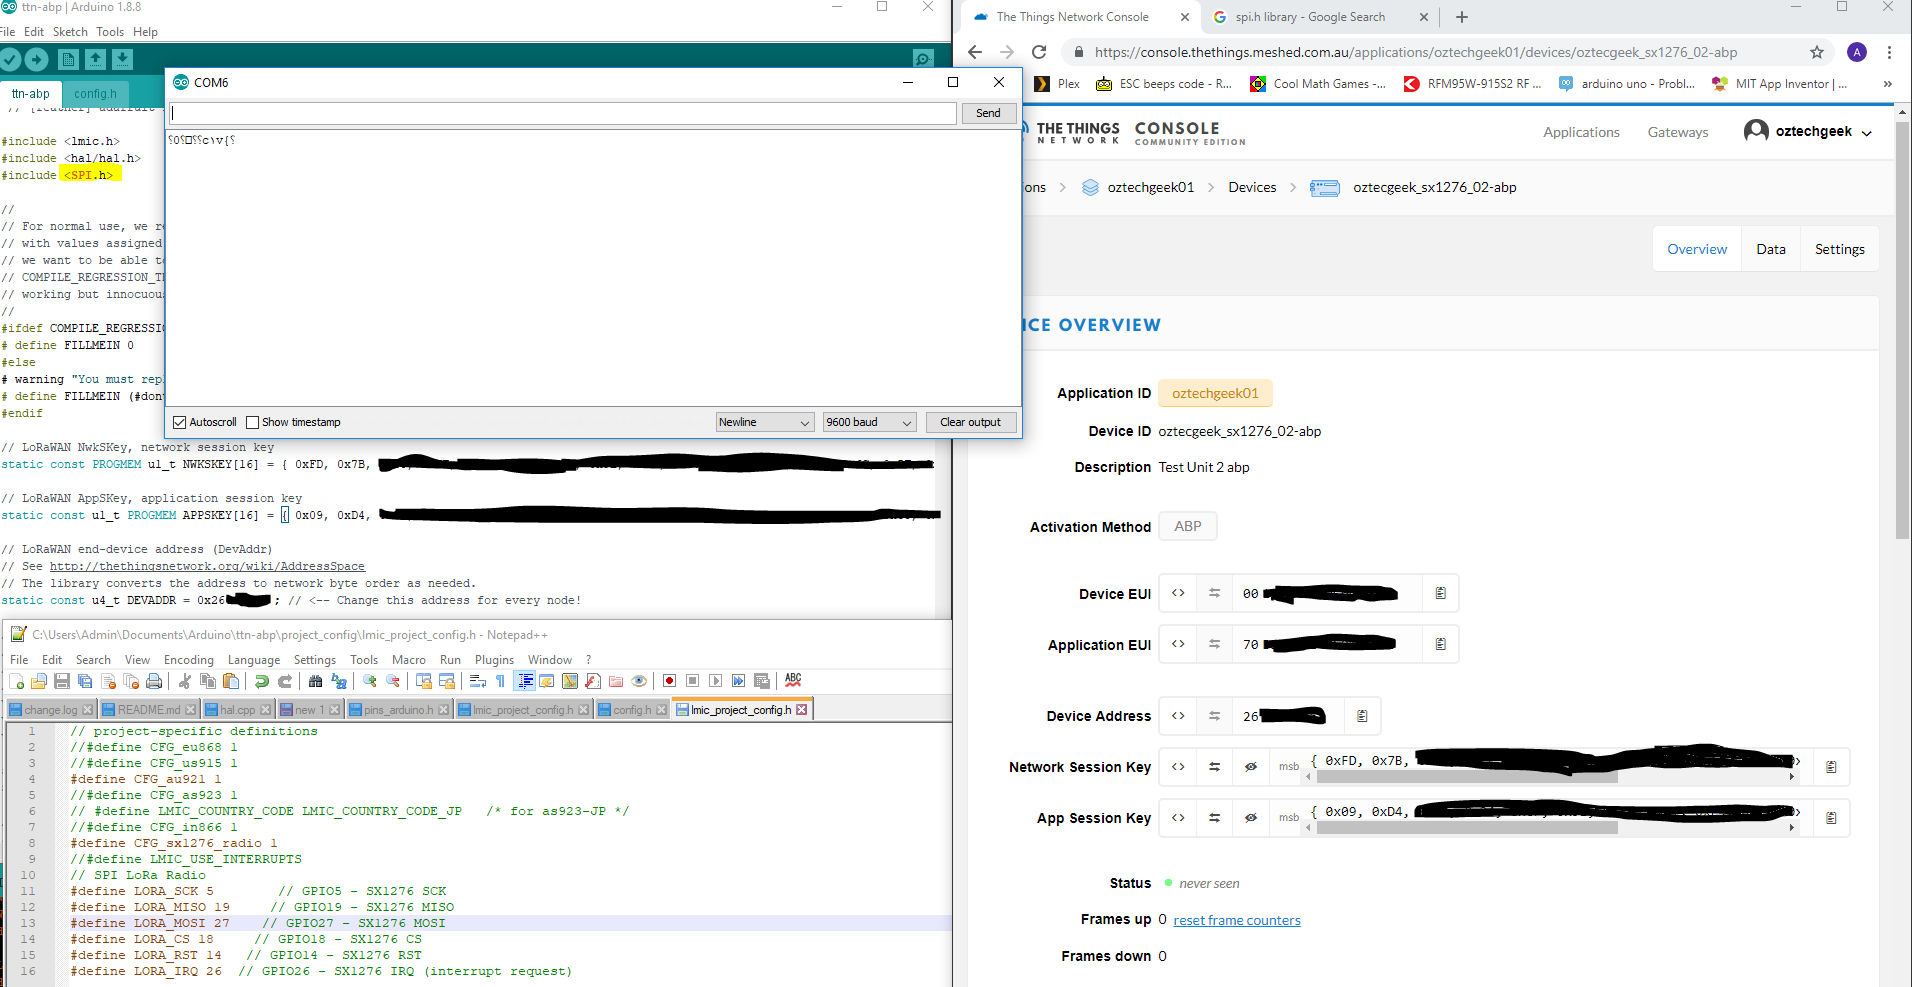This screenshot has width=1912, height=987.
Task: Open the Arduino Serial Monitor magnifier icon
Action: pyautogui.click(x=923, y=59)
